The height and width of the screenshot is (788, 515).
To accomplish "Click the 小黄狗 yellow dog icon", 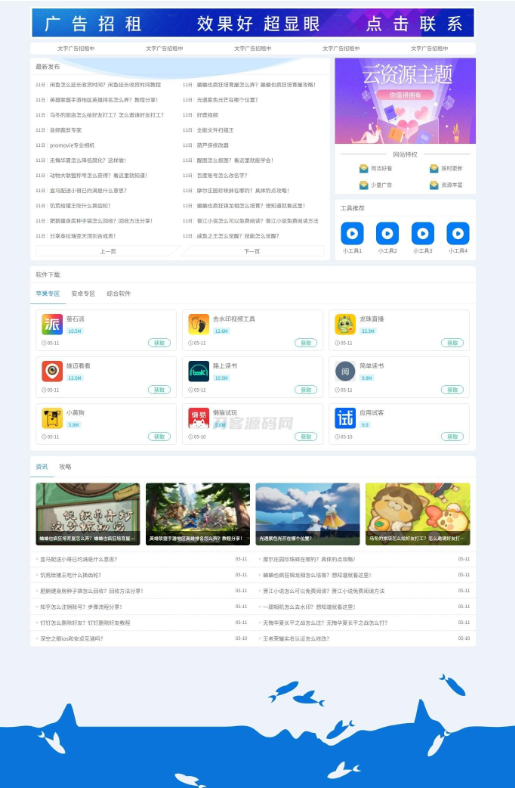I will [52, 418].
